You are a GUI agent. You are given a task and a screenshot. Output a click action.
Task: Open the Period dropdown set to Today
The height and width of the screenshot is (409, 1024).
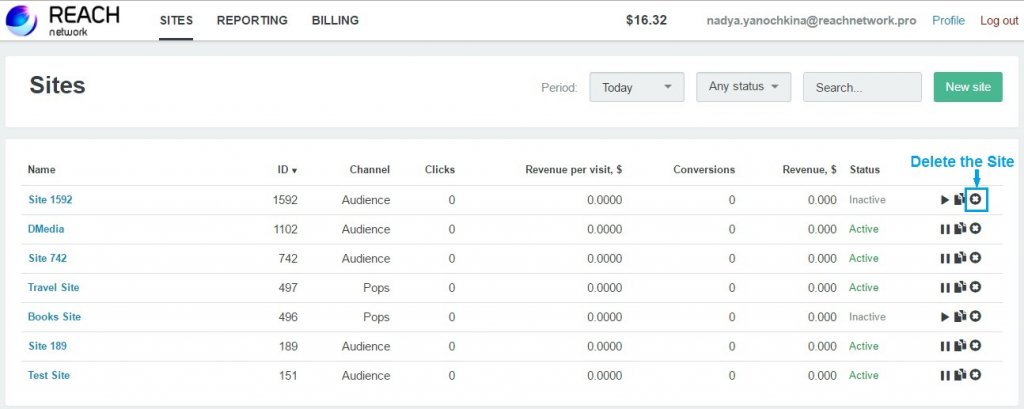coord(637,87)
